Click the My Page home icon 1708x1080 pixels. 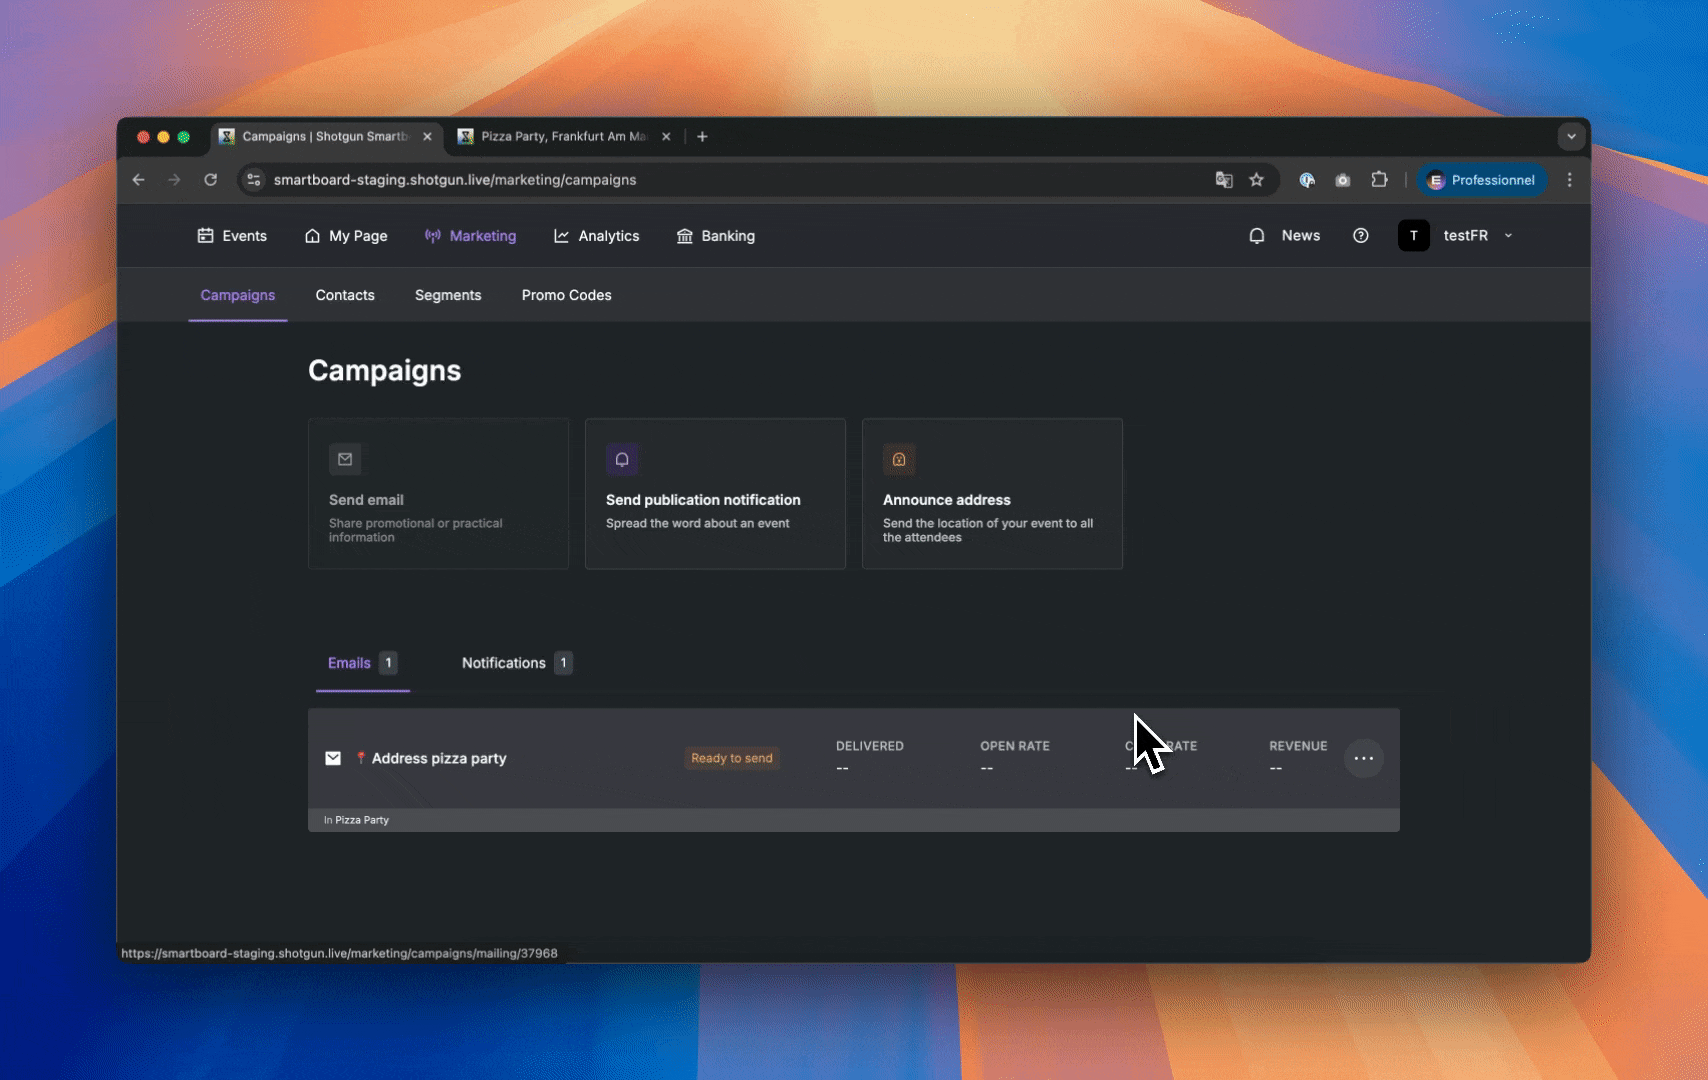point(312,236)
